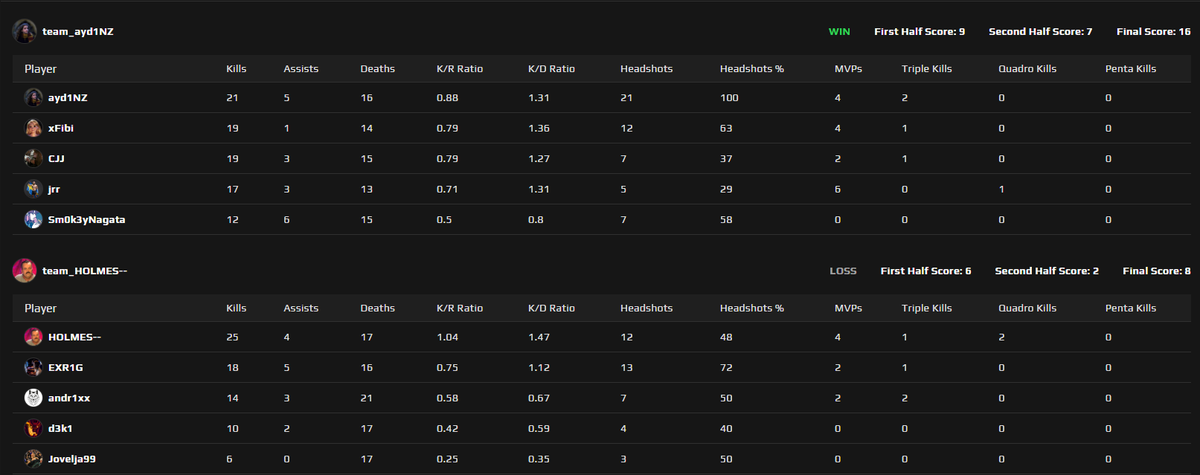Open ayd1NZ player profile name

(69, 98)
